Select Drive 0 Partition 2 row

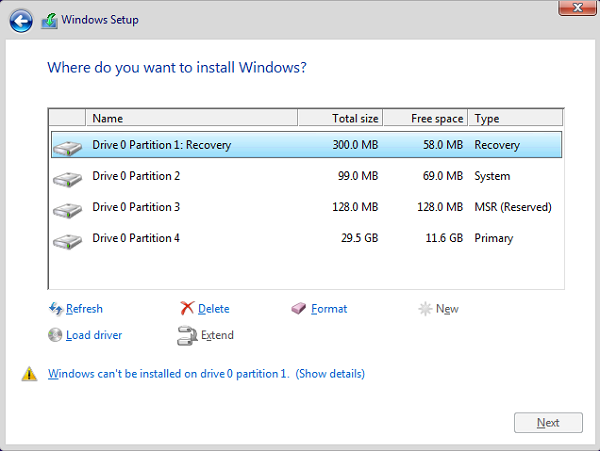pos(307,176)
